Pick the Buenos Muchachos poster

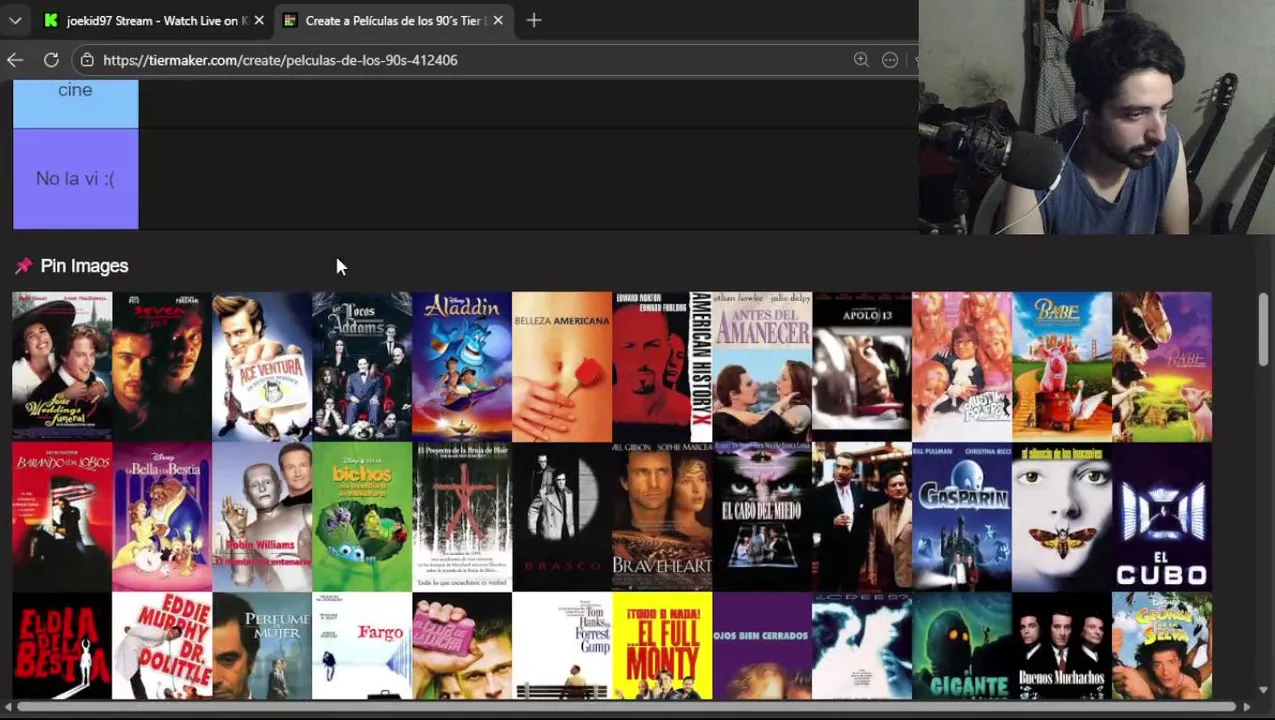[1062, 646]
